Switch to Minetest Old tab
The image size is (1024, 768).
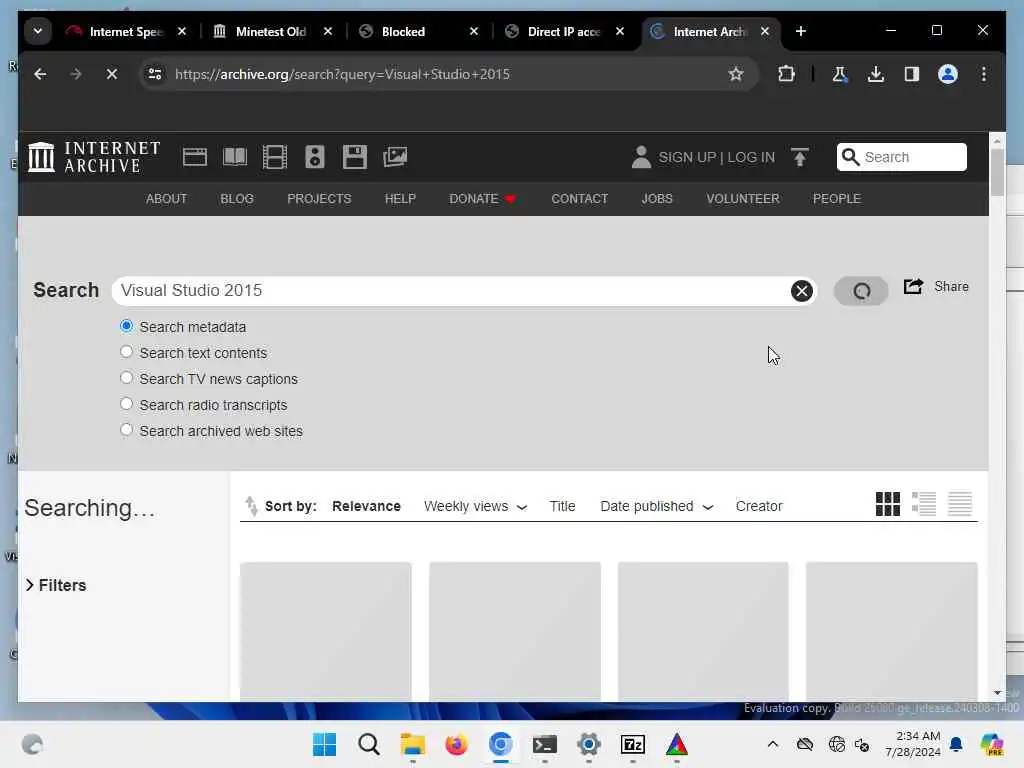click(272, 31)
